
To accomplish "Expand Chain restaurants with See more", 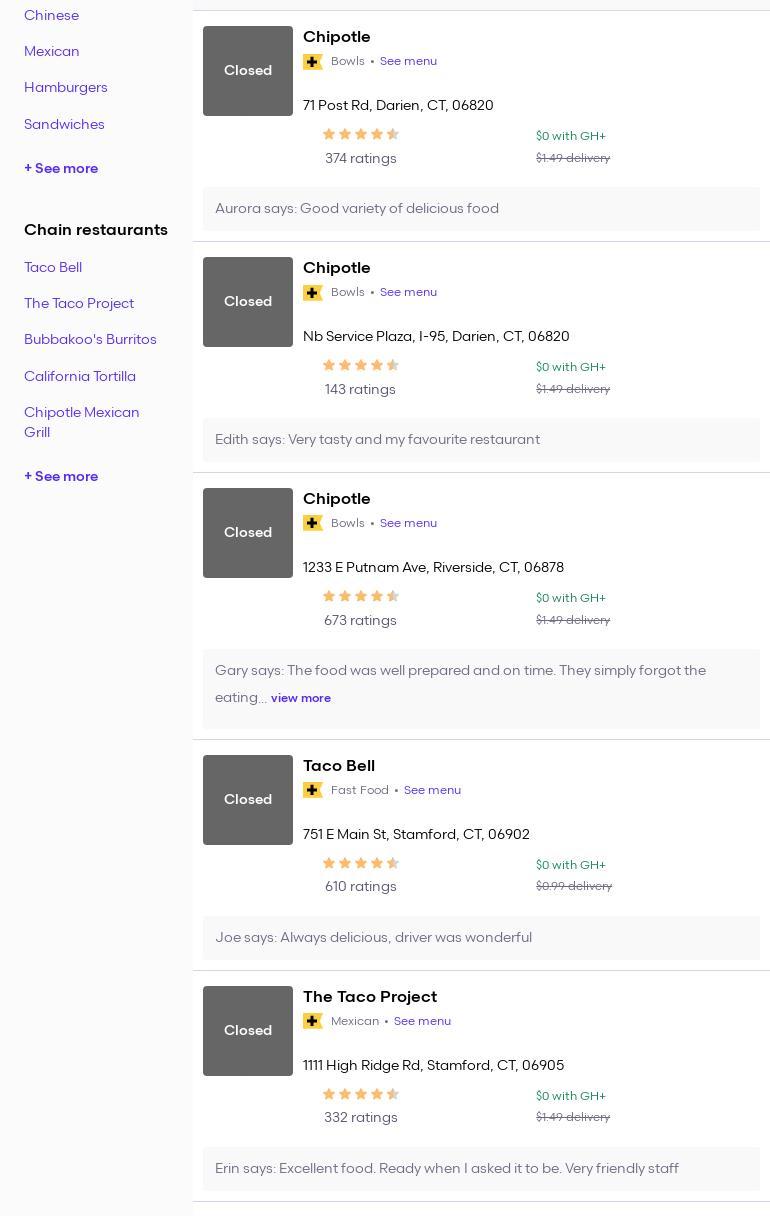I will coord(61,476).
